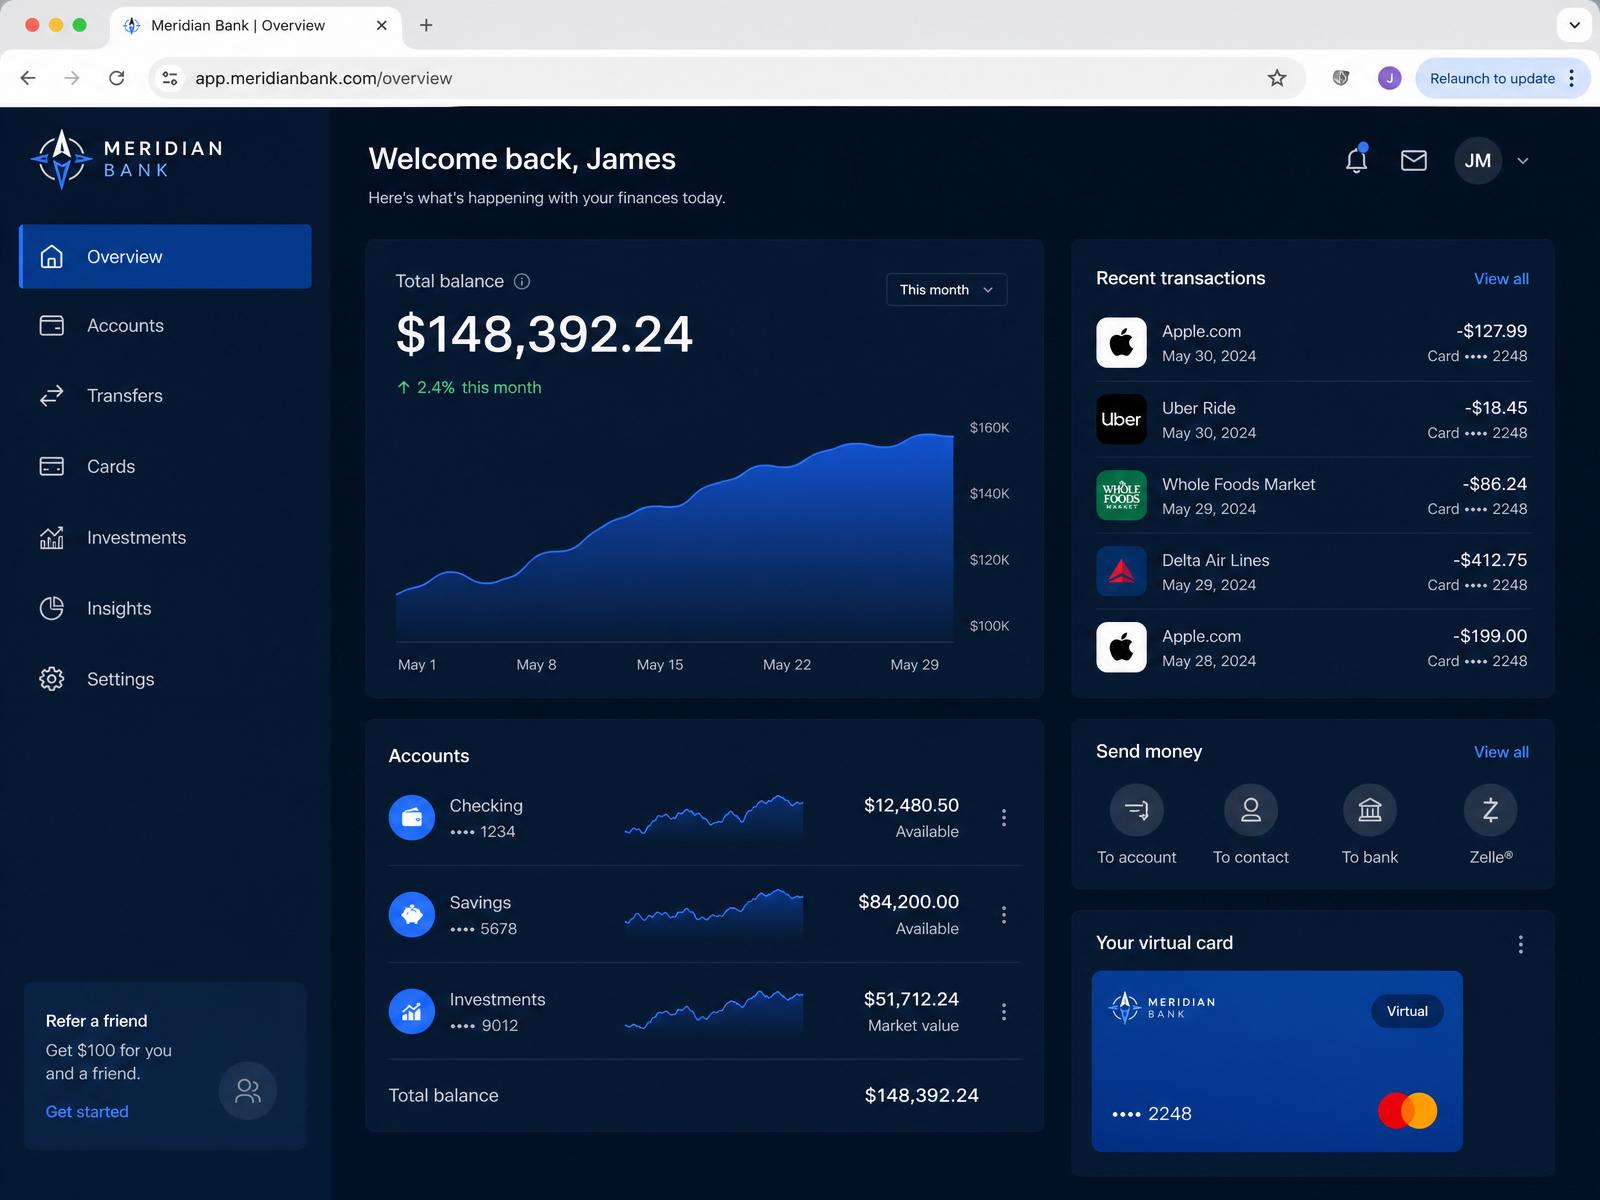Click the Whole Foods Market icon
Screen dimensions: 1600x1200
(x=1121, y=495)
